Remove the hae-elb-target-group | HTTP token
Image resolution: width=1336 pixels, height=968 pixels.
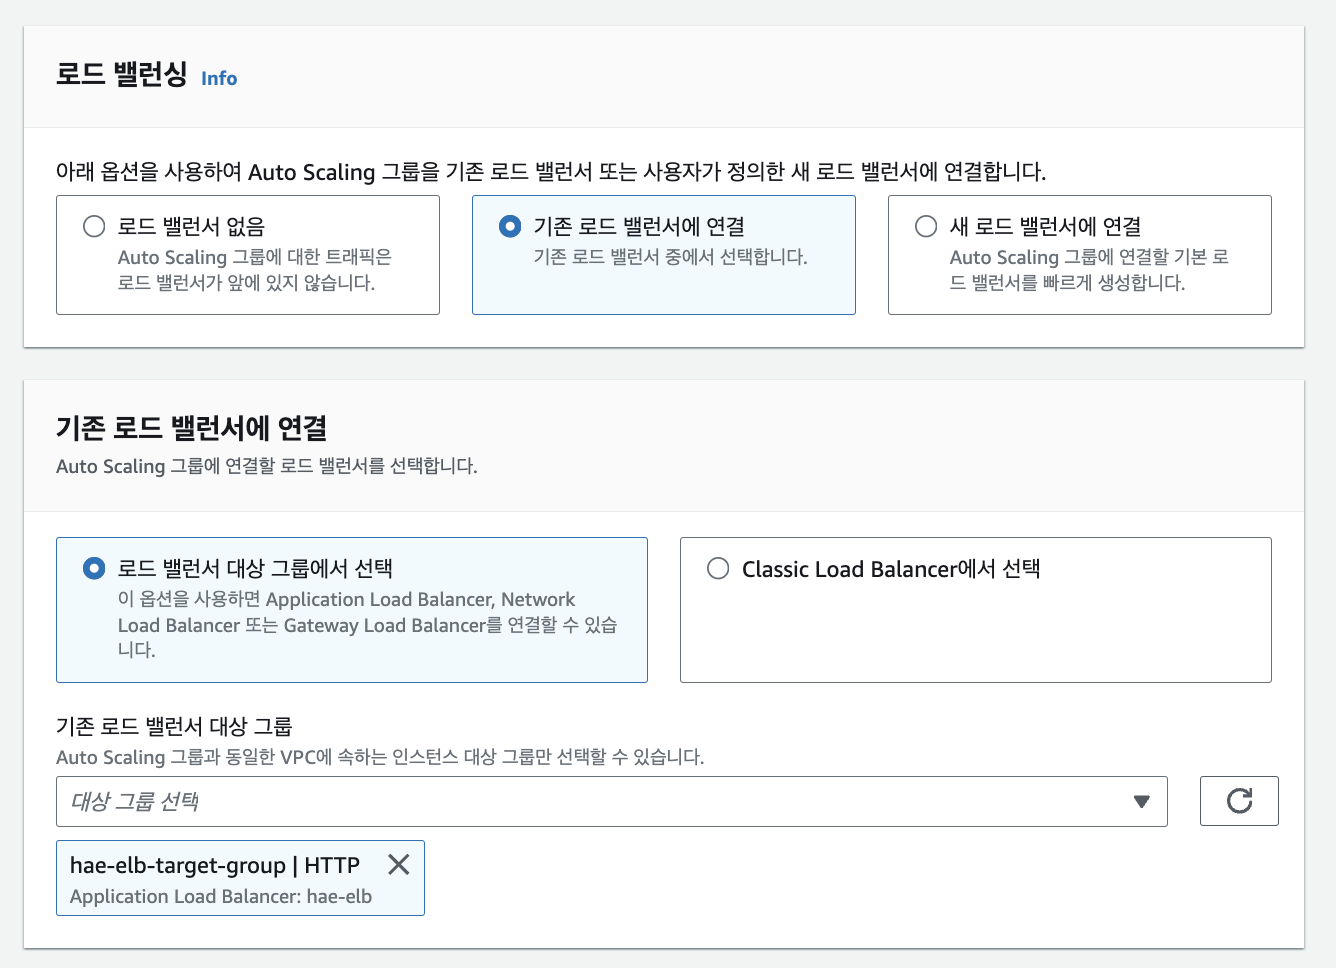coord(398,865)
